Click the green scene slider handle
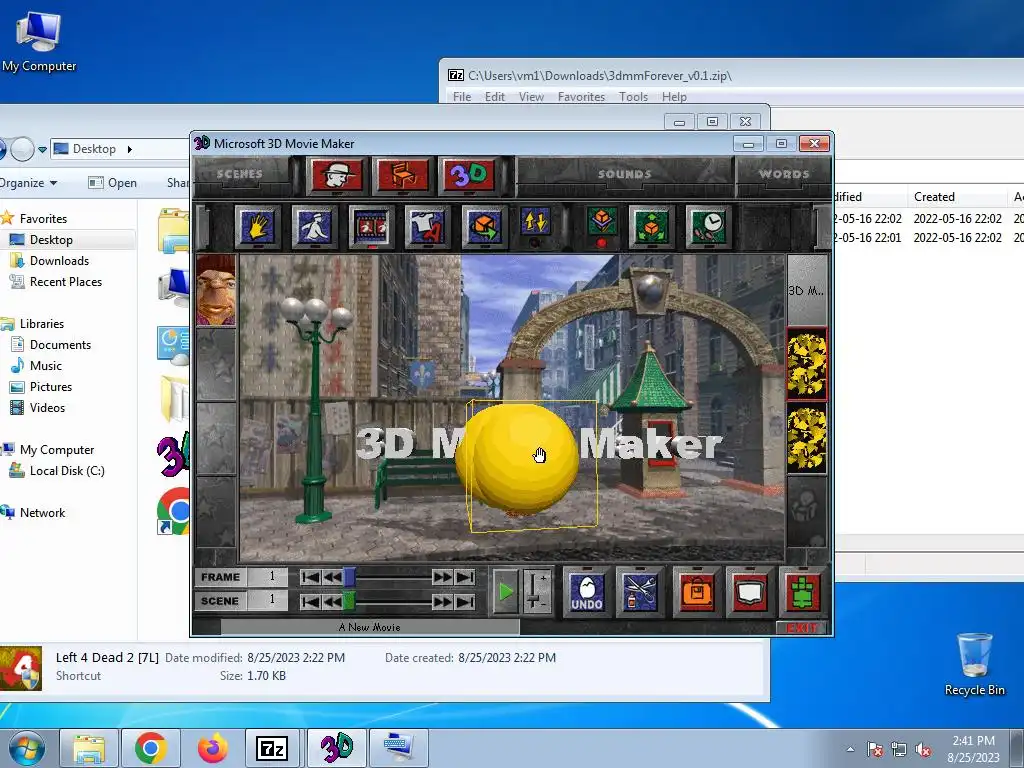The height and width of the screenshot is (768, 1024). [x=349, y=601]
